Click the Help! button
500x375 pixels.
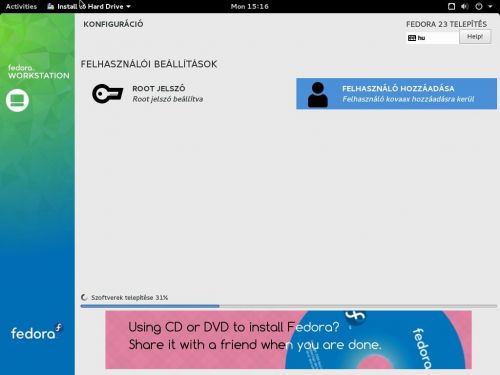point(475,37)
